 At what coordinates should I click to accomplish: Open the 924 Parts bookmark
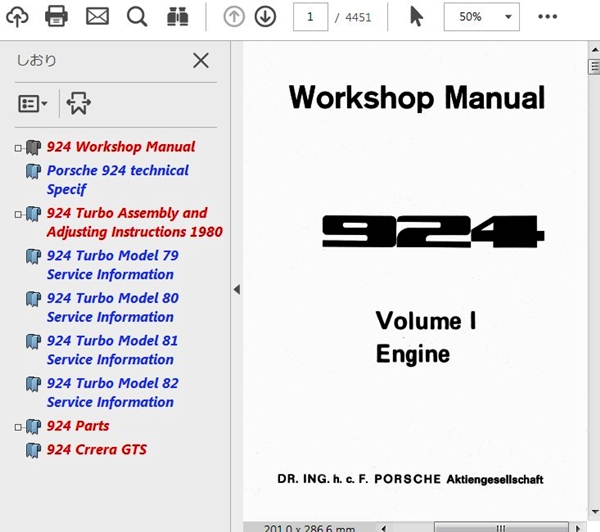(x=78, y=426)
